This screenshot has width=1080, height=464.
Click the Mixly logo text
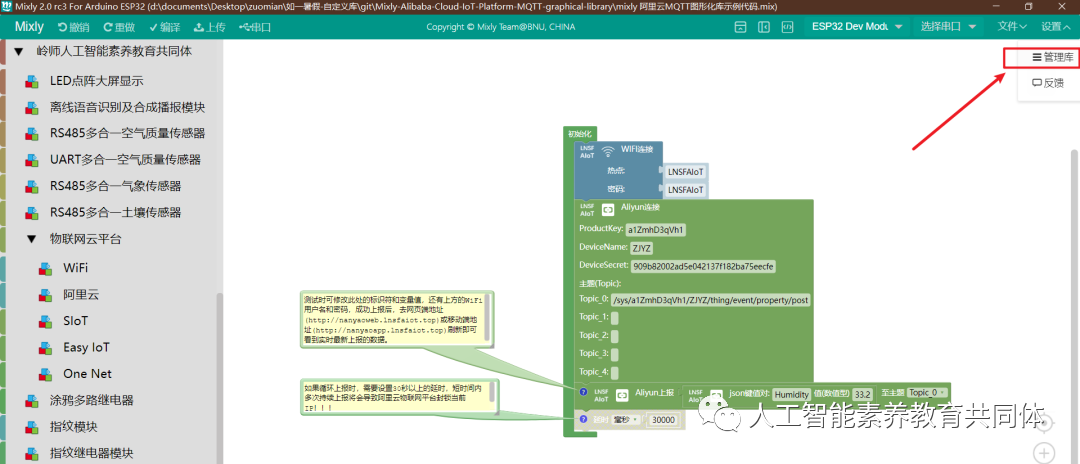click(x=29, y=27)
